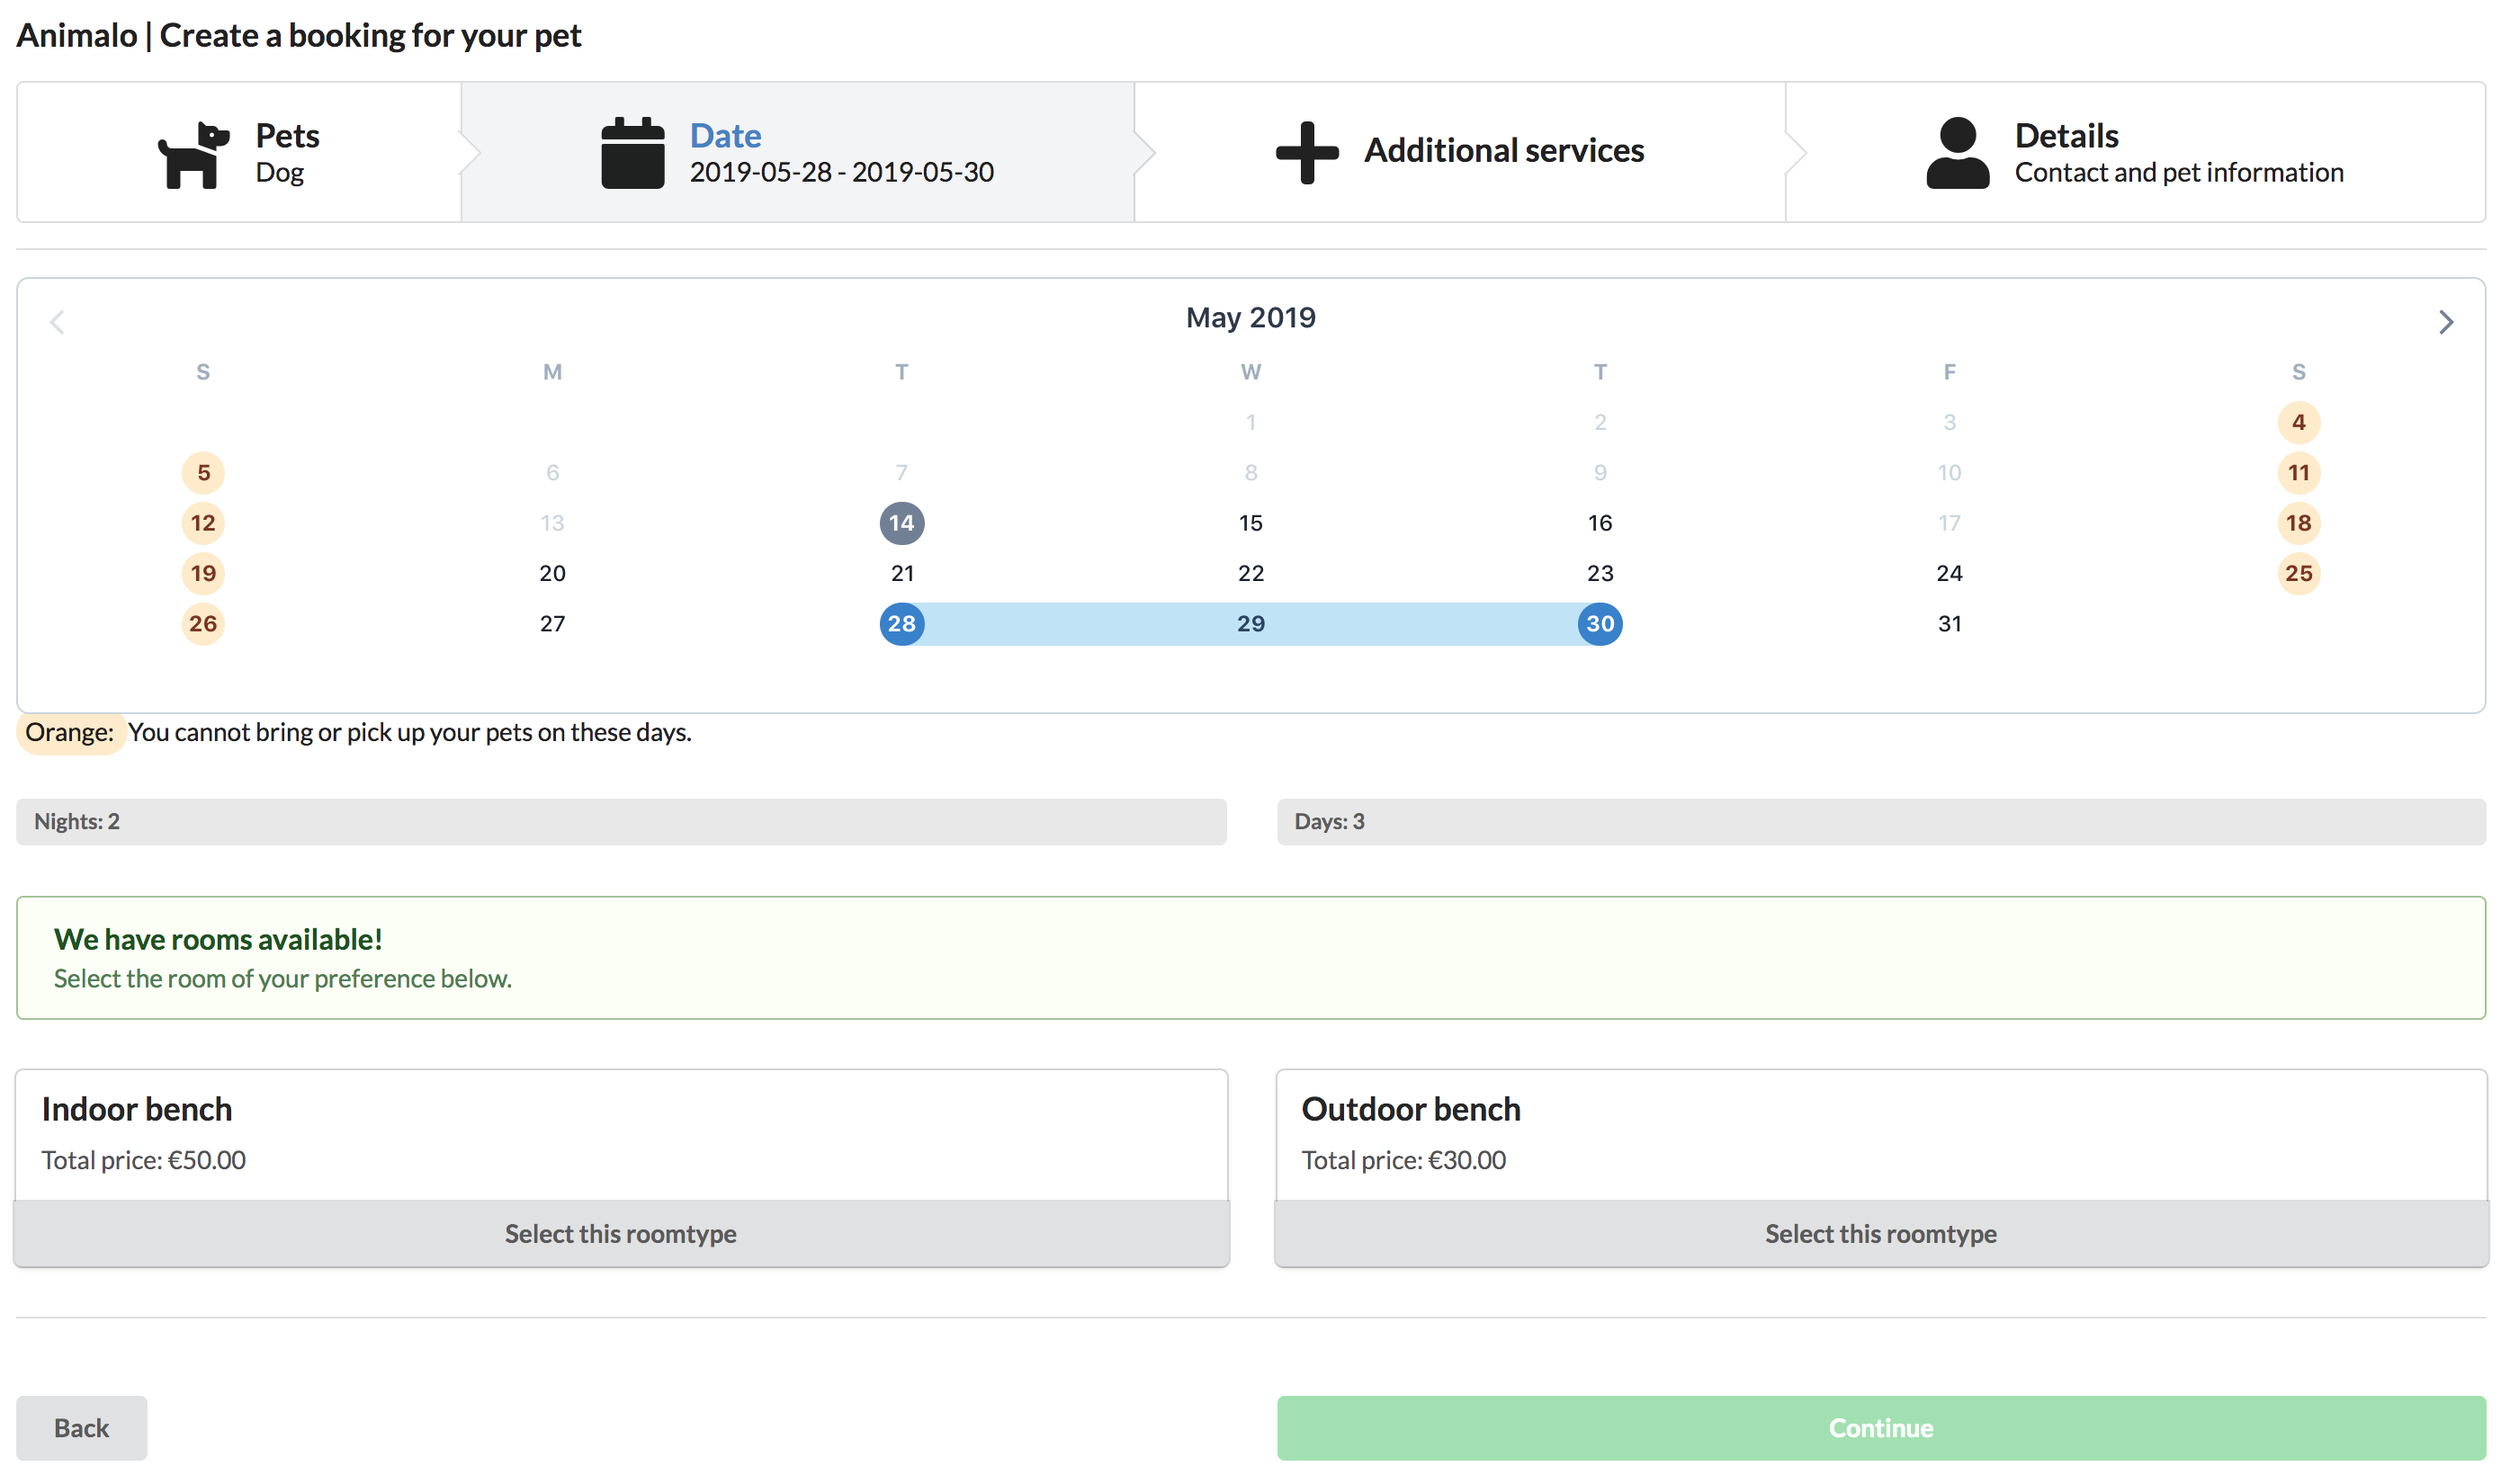The image size is (2510, 1484).
Task: Go to next month with right chevron
Action: click(2445, 322)
